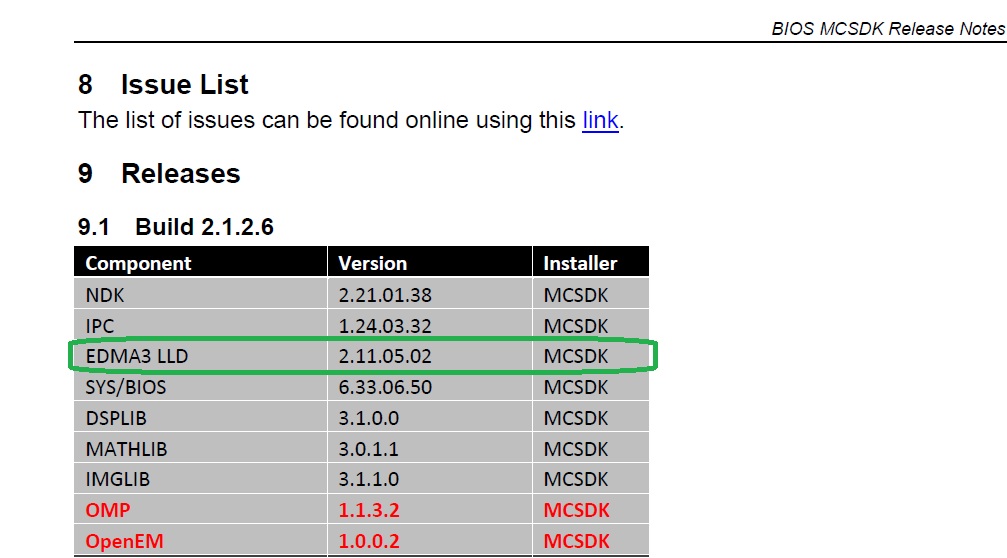Select version '2.21.01.38' cell
This screenshot has height=558, width=1007.
[x=430, y=294]
